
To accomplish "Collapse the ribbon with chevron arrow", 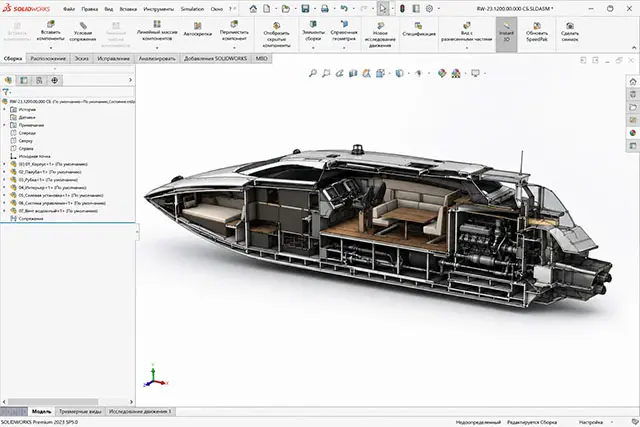I will [634, 48].
